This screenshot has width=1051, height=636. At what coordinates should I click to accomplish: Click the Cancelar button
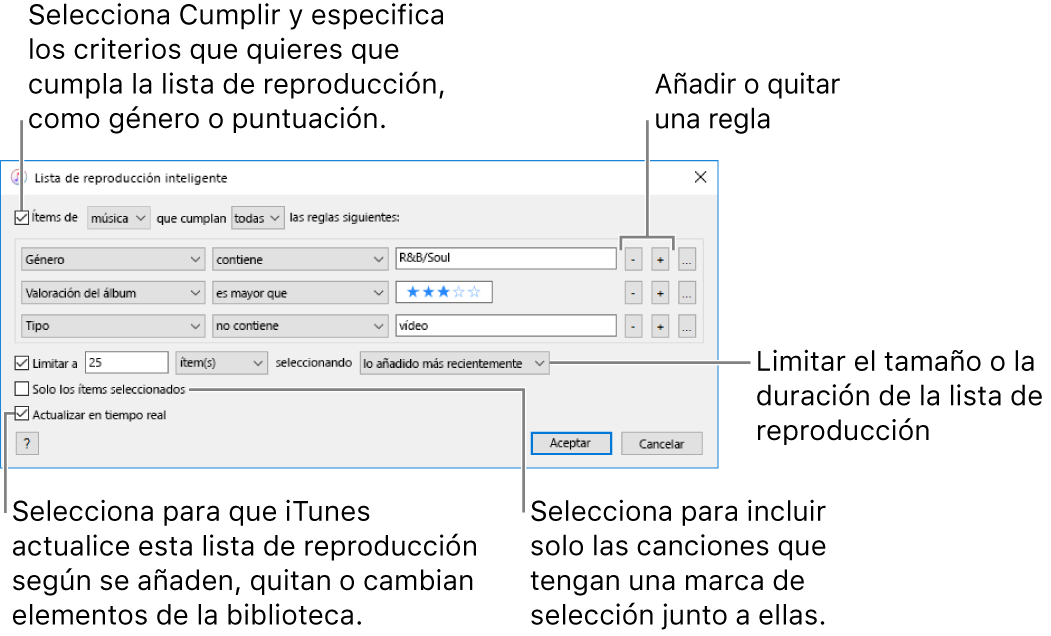click(x=662, y=444)
